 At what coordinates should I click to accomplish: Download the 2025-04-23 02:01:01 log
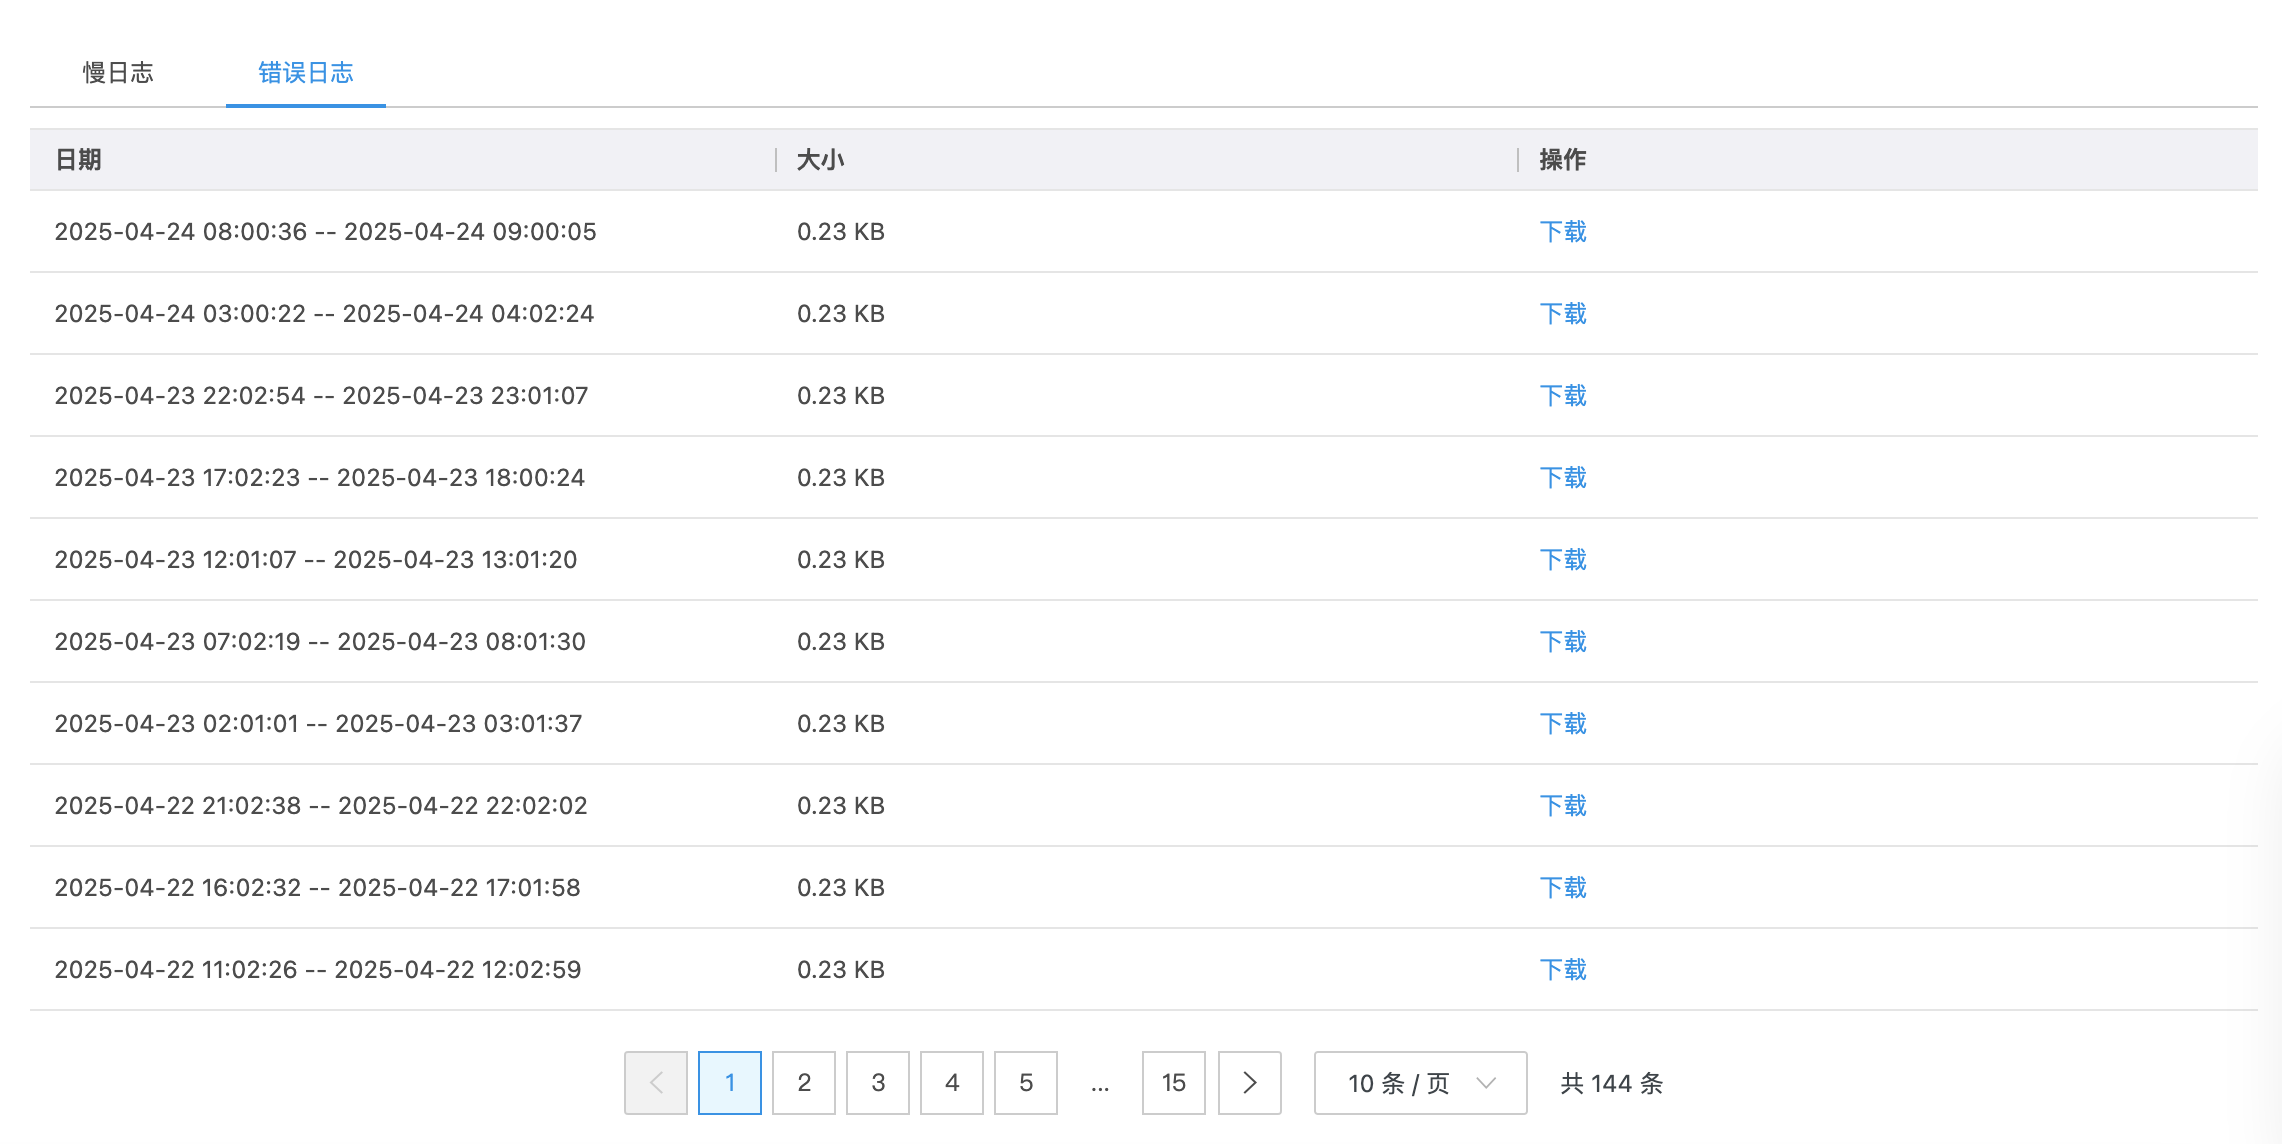pyautogui.click(x=1562, y=724)
